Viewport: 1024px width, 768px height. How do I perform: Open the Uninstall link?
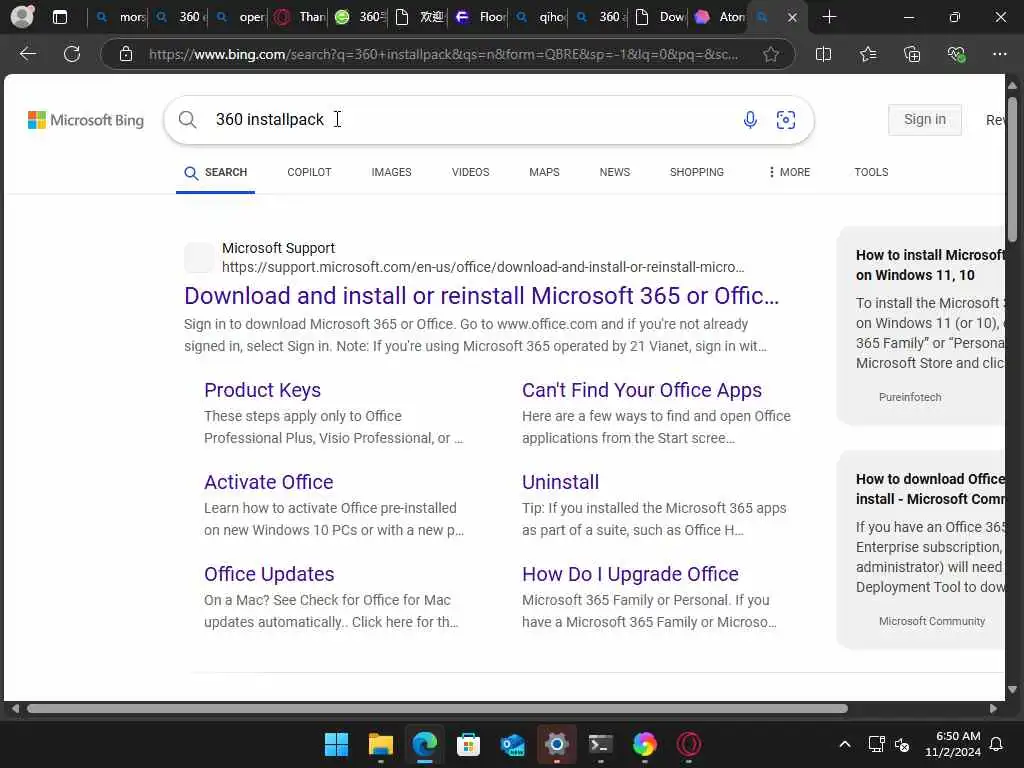coord(560,482)
